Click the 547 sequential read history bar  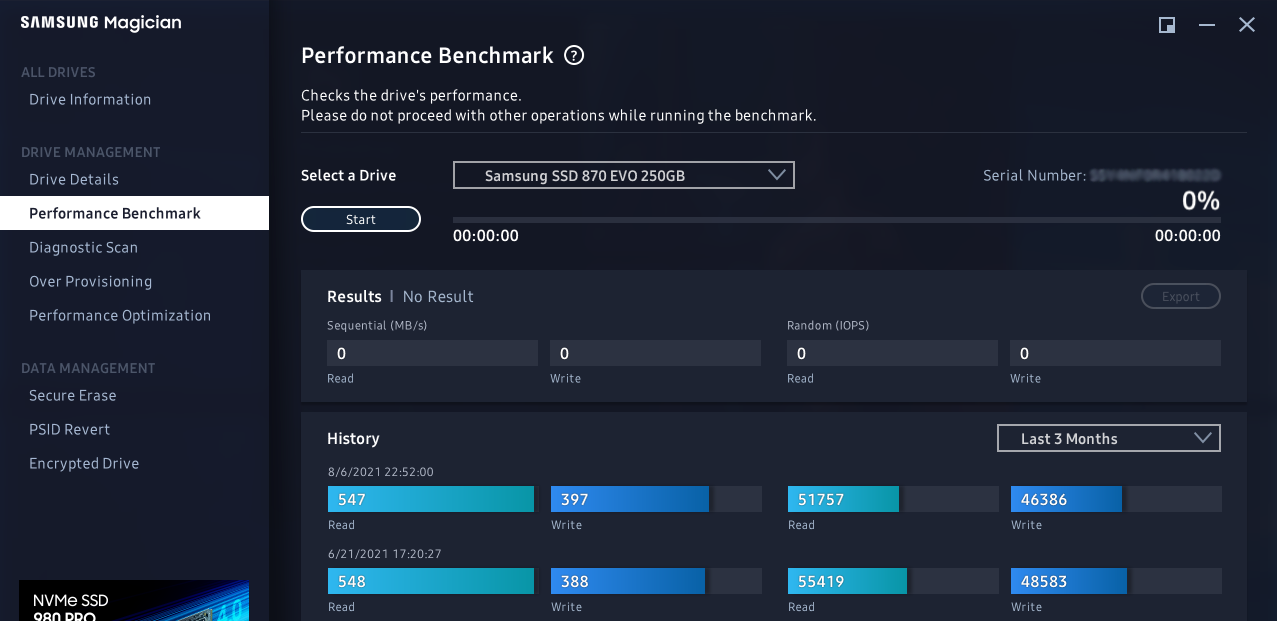tap(431, 499)
